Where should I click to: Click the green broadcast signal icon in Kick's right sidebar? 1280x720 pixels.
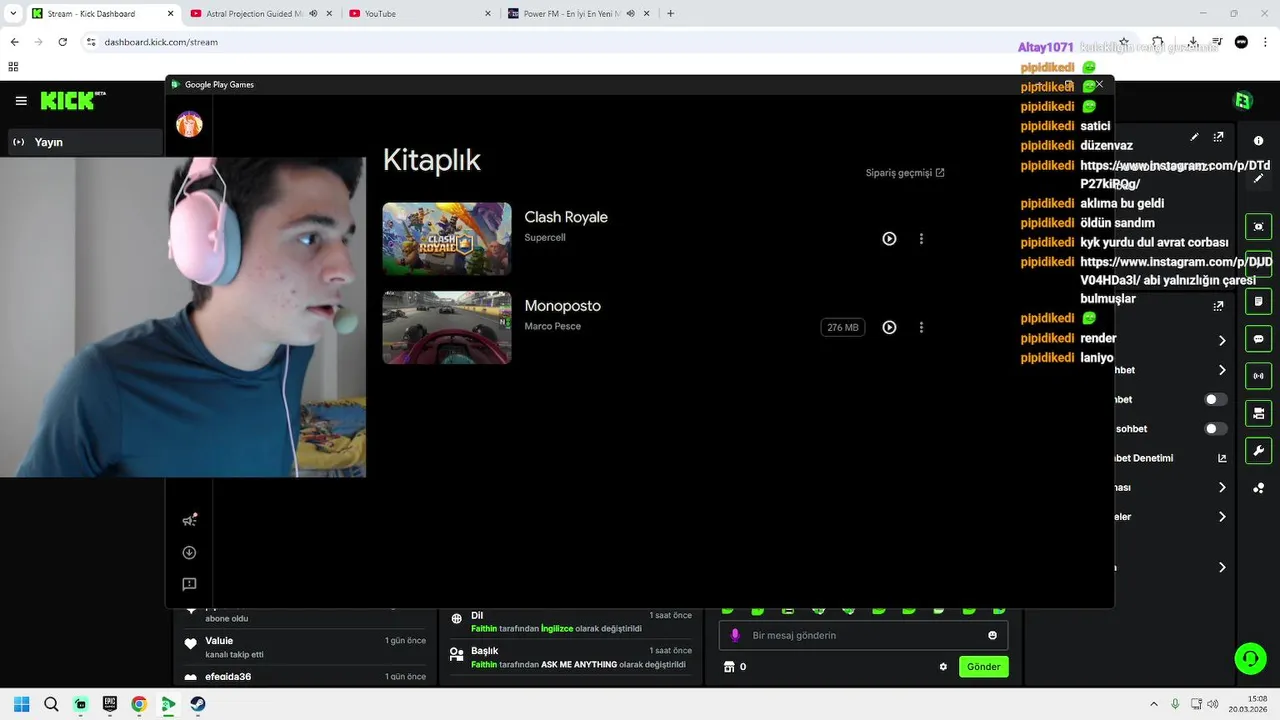[x=1259, y=376]
